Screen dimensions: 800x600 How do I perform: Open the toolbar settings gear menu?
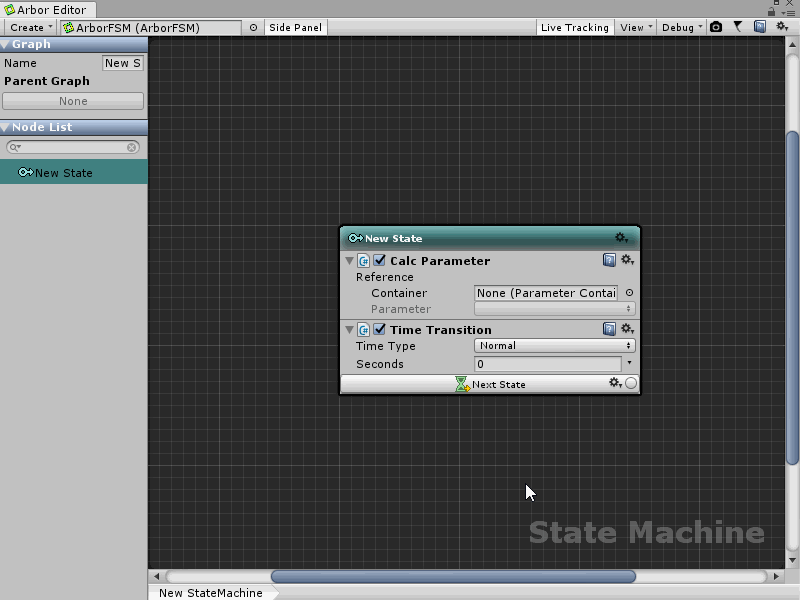pyautogui.click(x=782, y=27)
